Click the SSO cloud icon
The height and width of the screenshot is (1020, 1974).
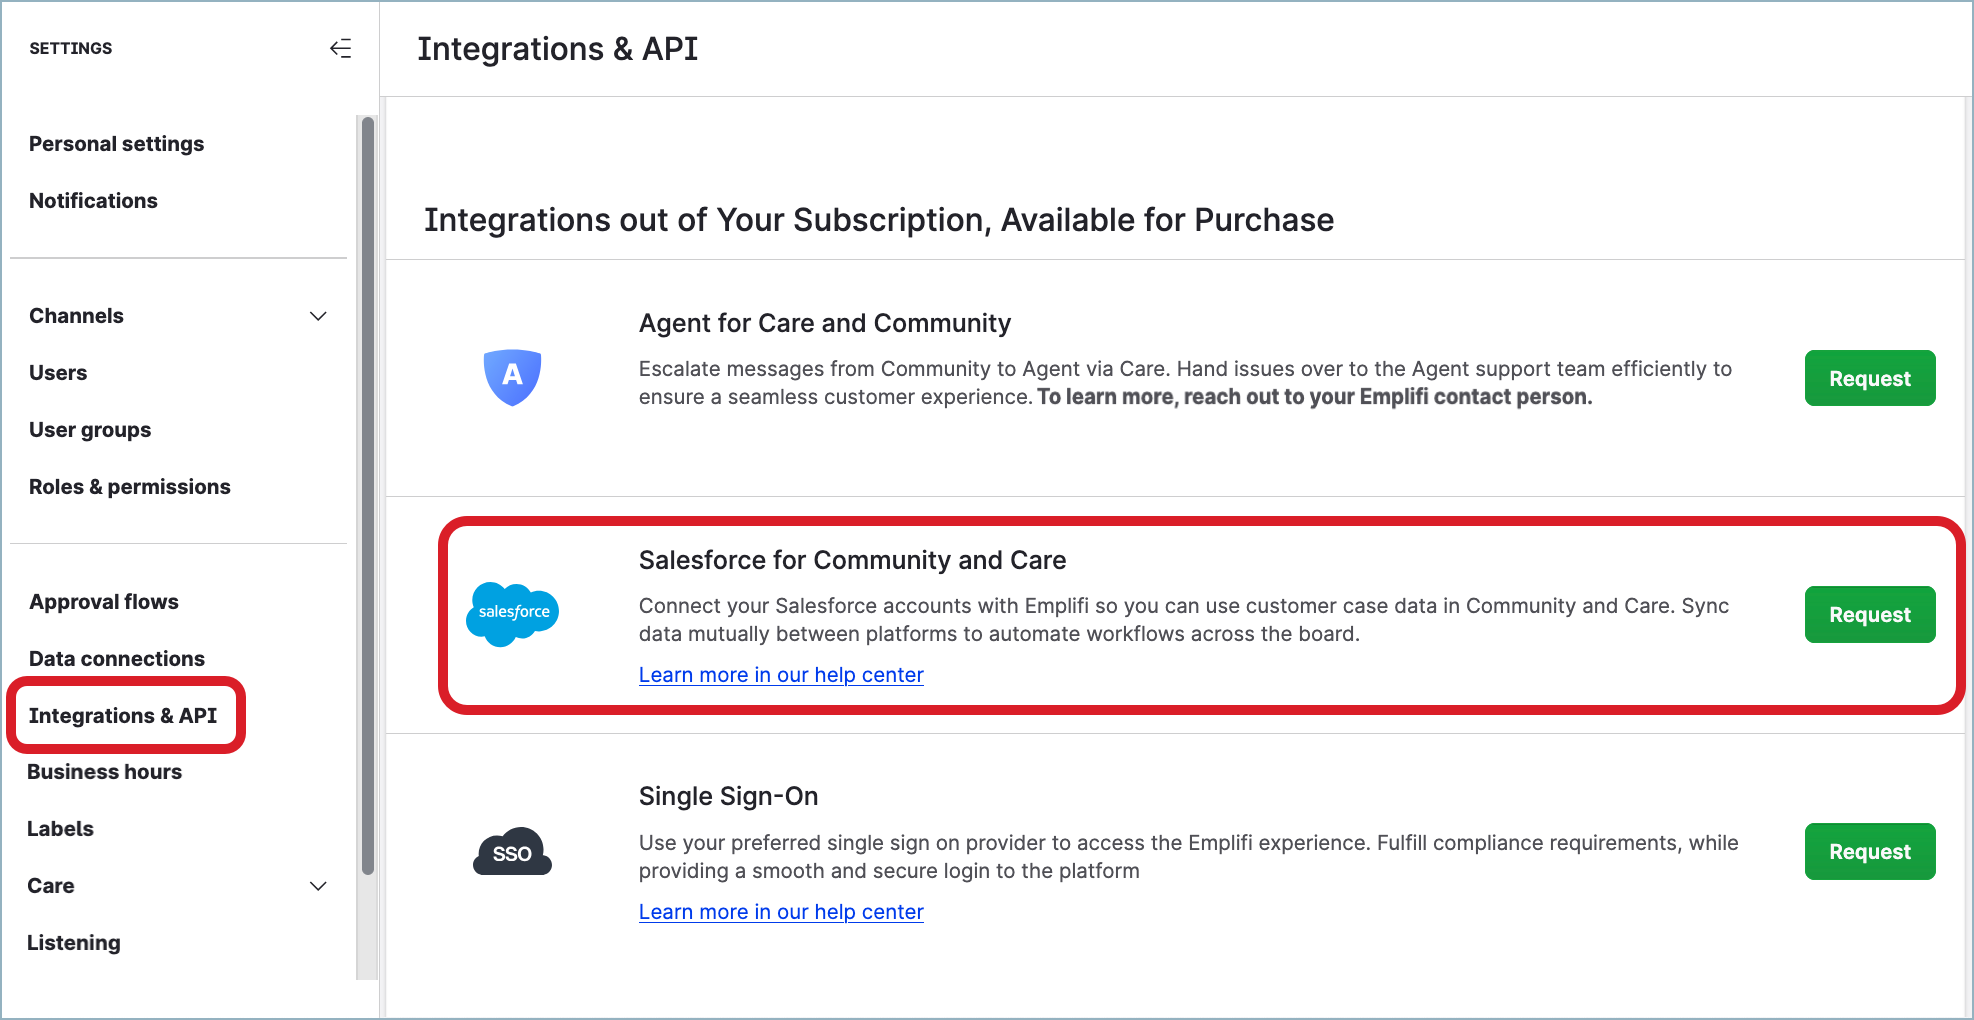(x=512, y=851)
